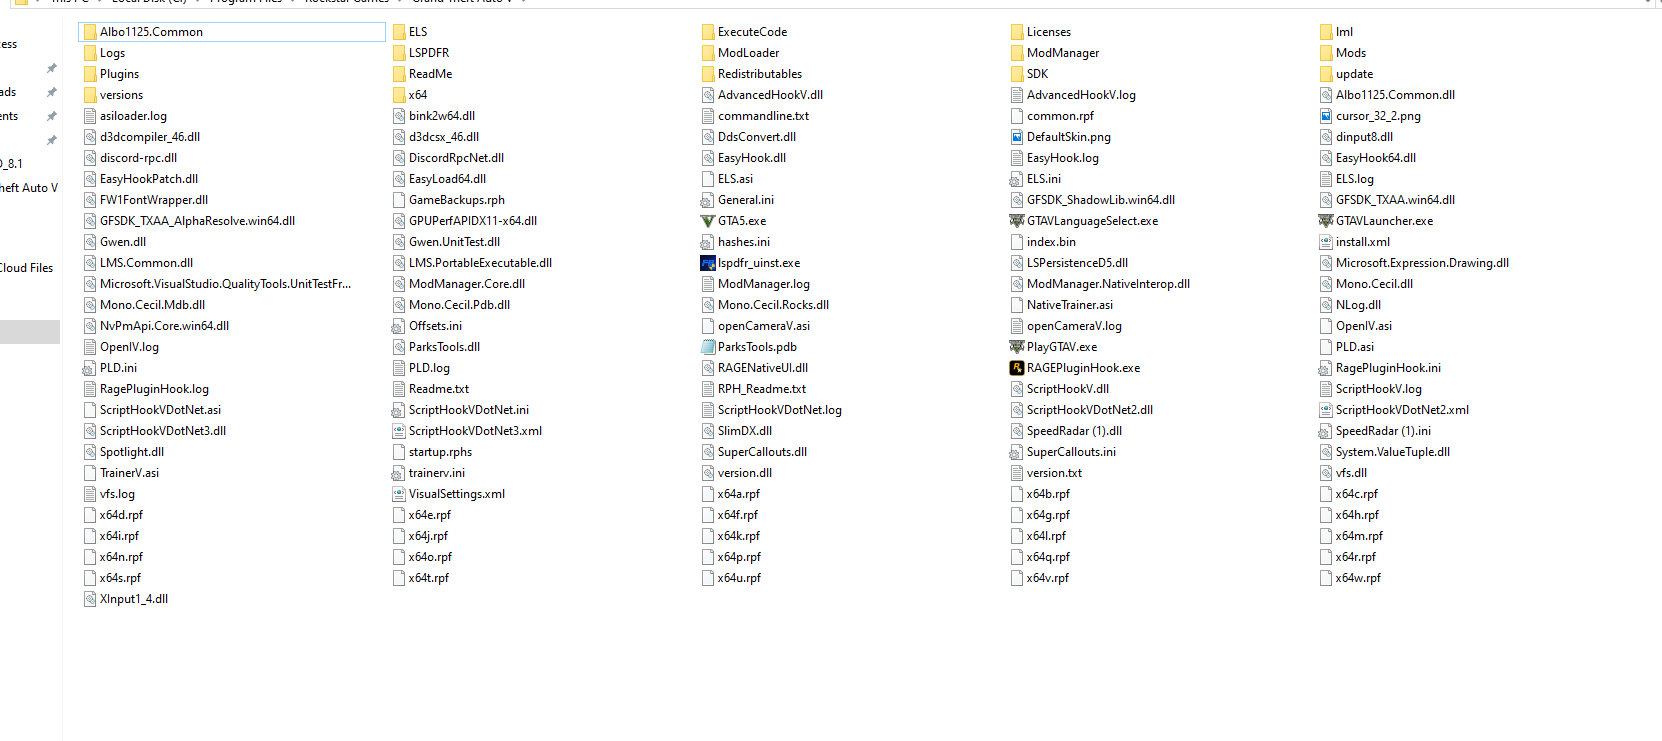Click the SDK folder icon
Viewport: 1662px width, 741px height.
click(x=1017, y=74)
